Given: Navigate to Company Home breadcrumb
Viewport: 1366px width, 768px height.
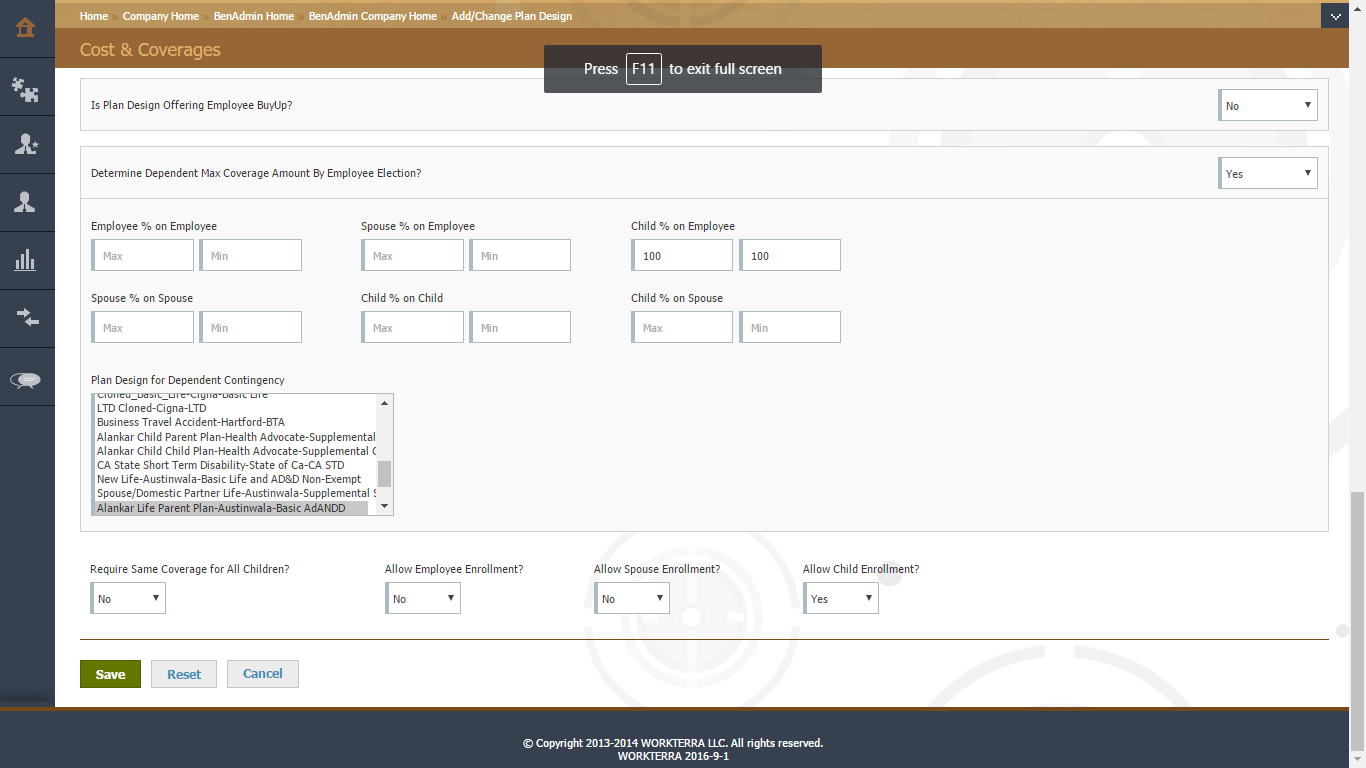Looking at the screenshot, I should [x=160, y=16].
